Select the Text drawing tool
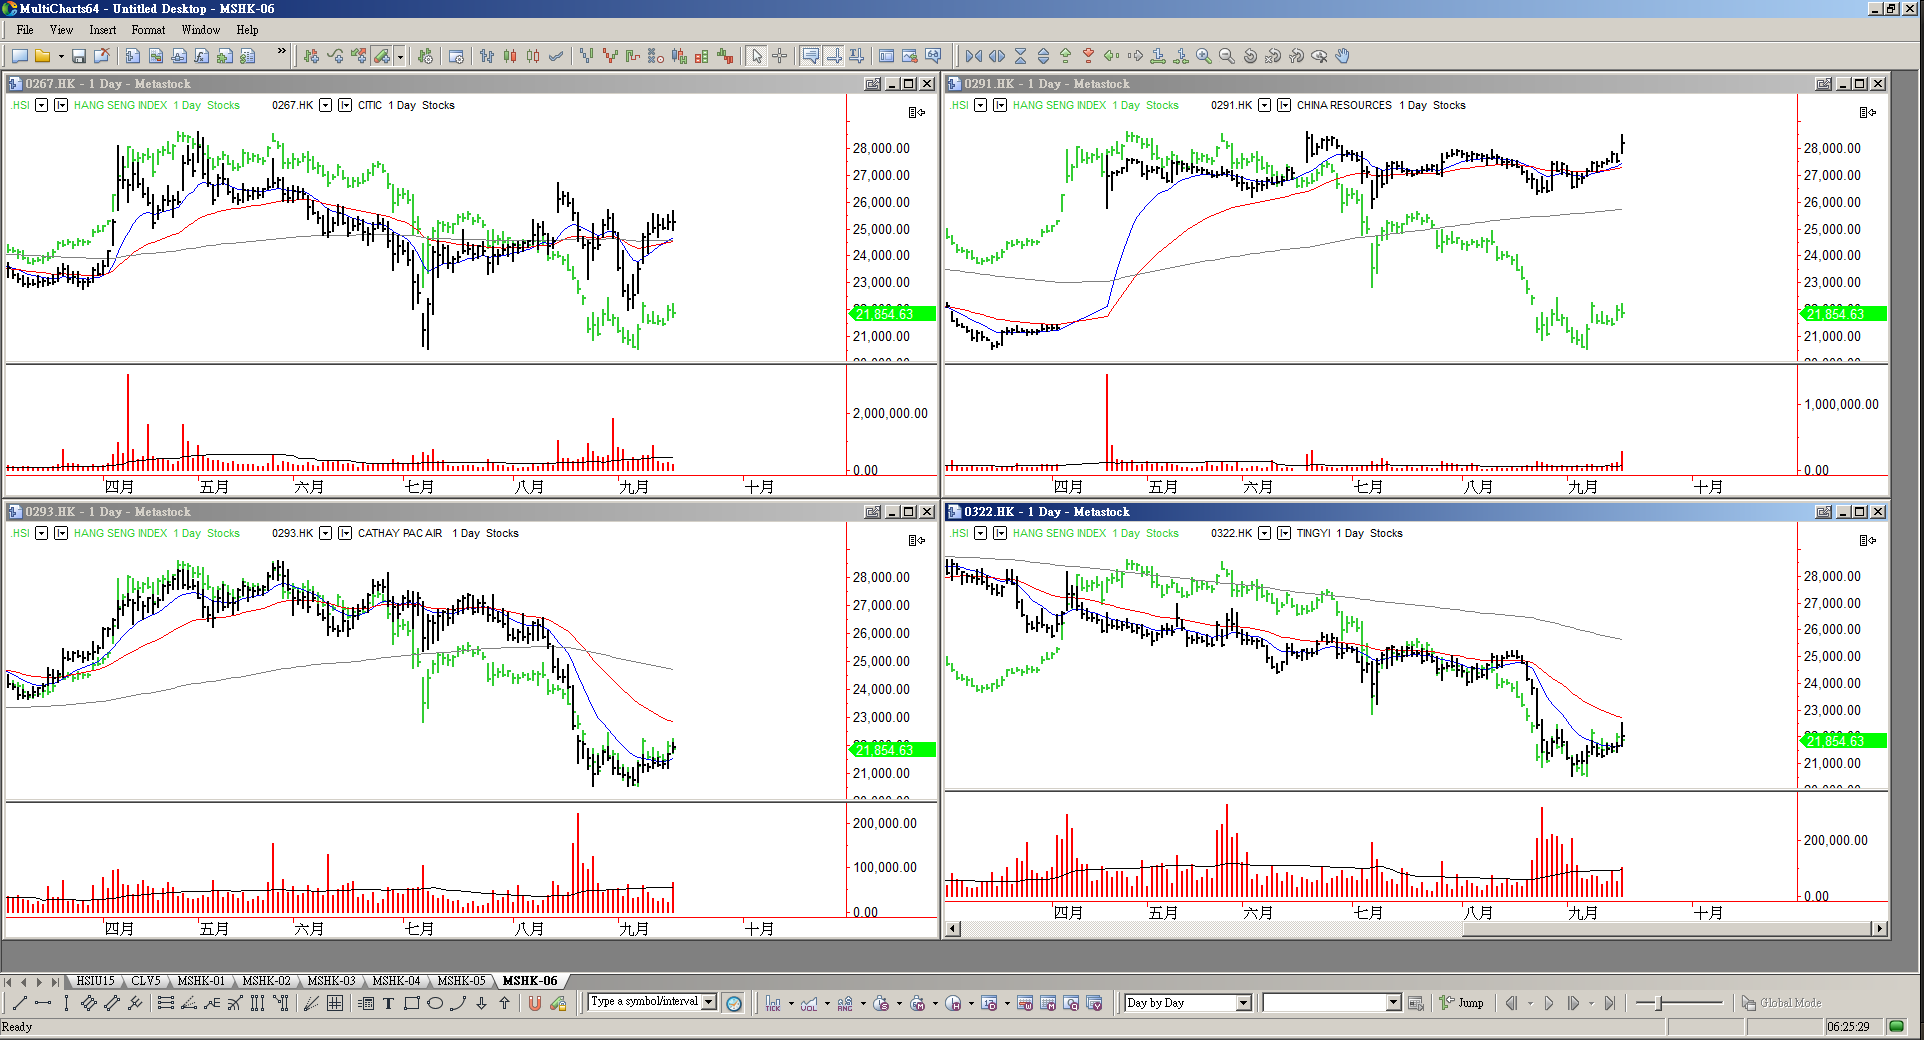The height and width of the screenshot is (1057, 1924). (x=388, y=1003)
